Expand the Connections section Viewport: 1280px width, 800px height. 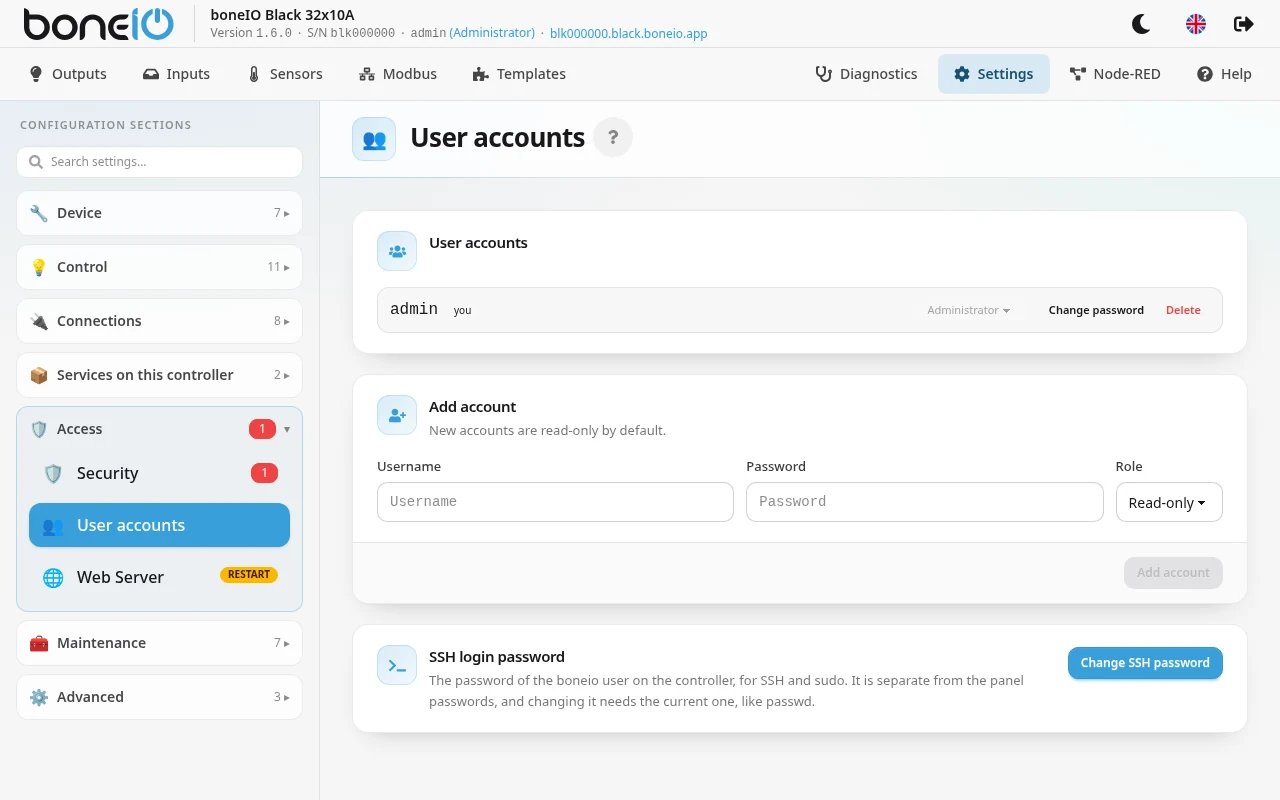point(159,321)
